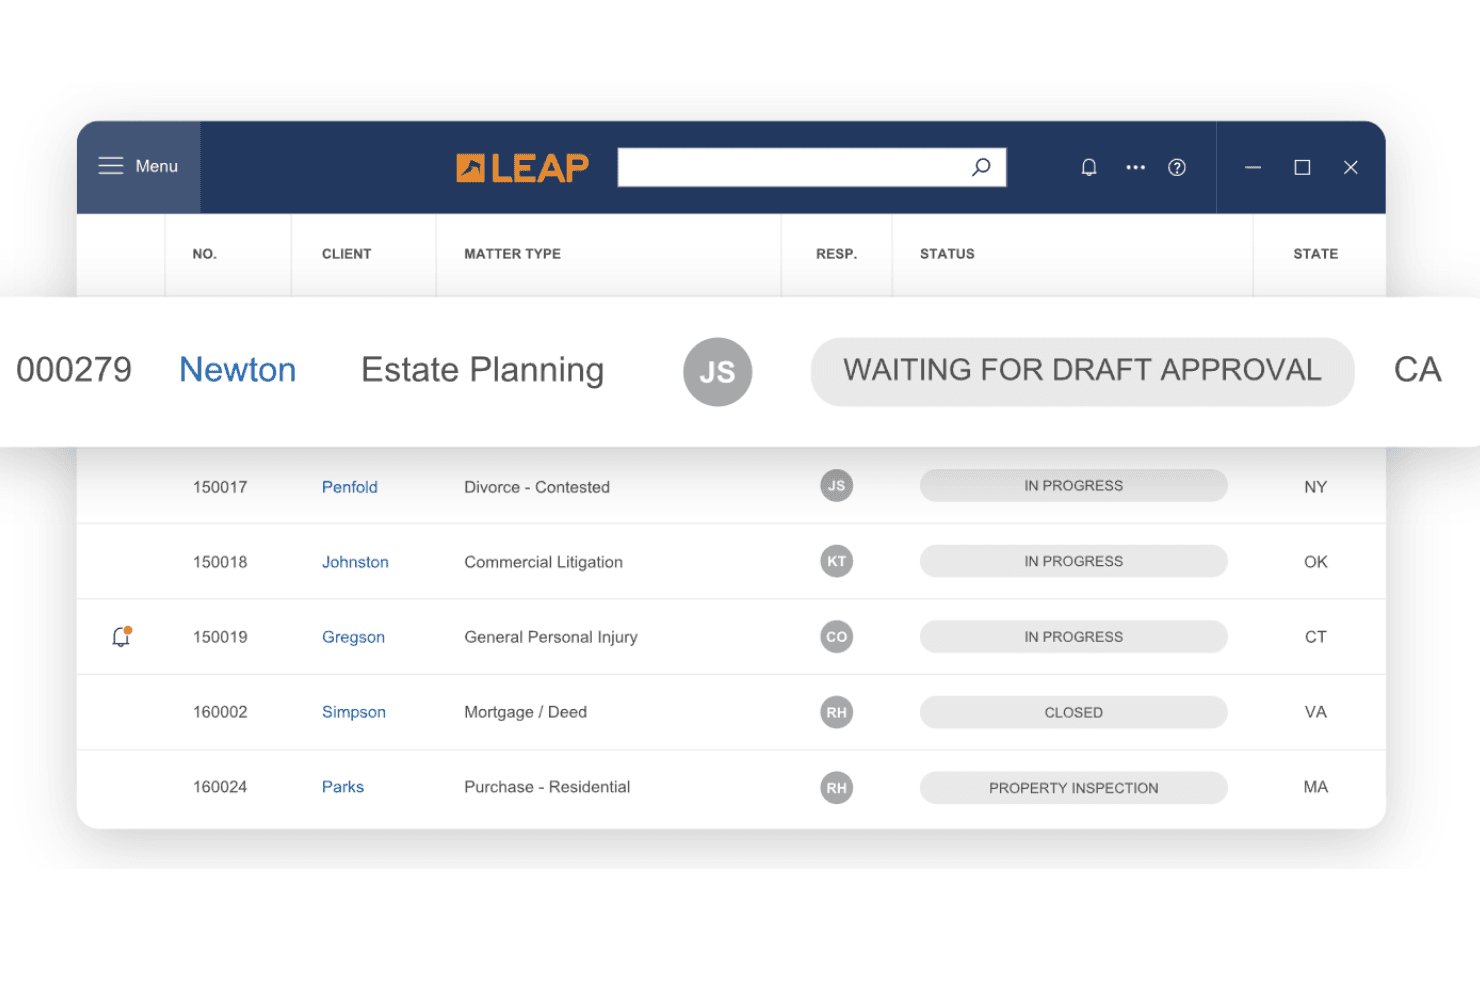1480x987 pixels.
Task: Click reminder bell icon on Gregson row
Action: pos(122,636)
